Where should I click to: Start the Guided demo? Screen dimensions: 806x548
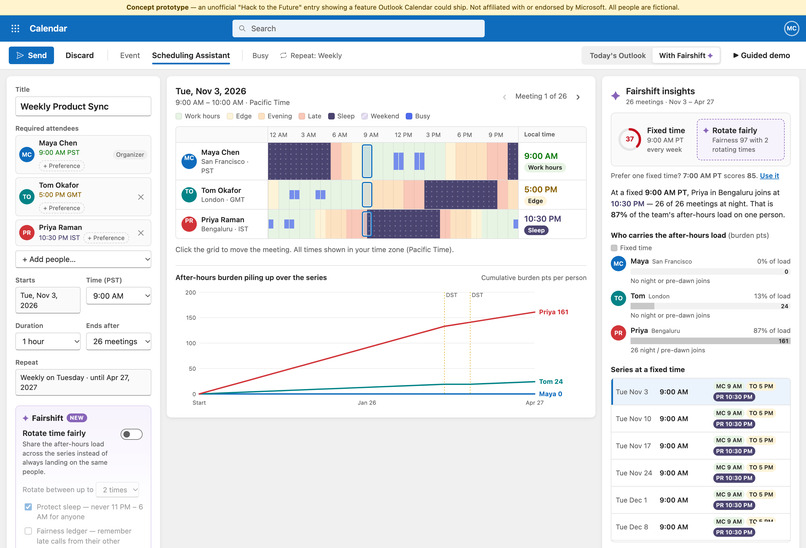[761, 56]
